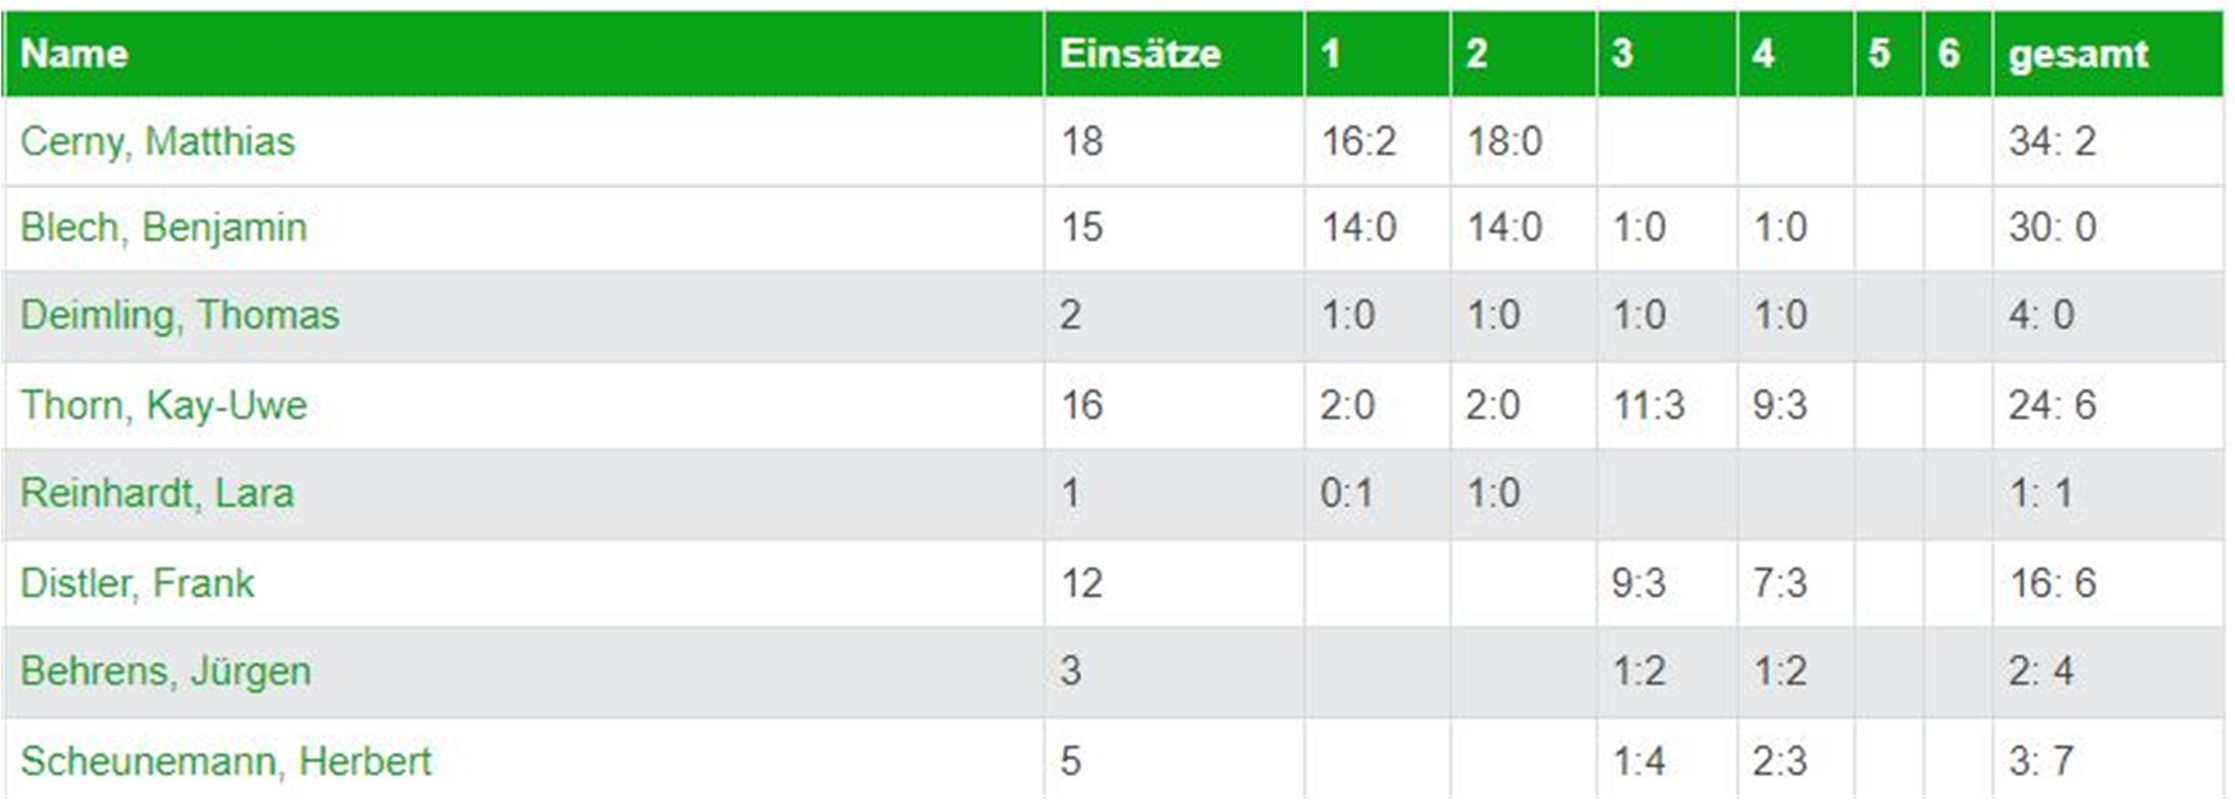Open player link Reinhardt, Lara
This screenshot has height=800, width=2235.
coord(157,493)
